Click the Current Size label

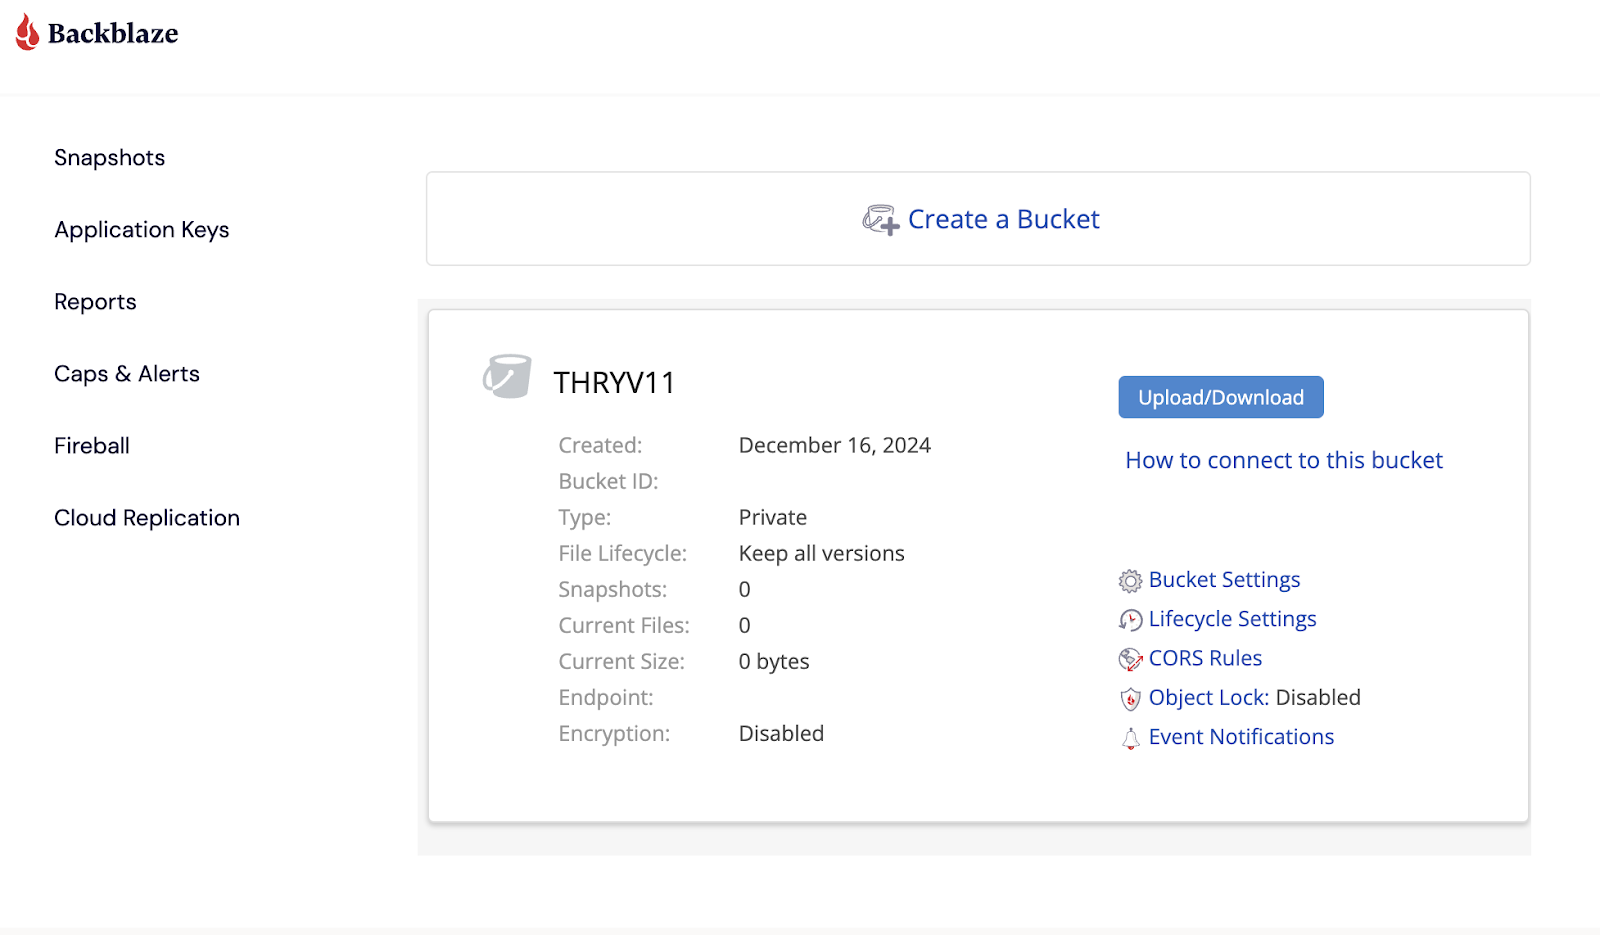(622, 661)
